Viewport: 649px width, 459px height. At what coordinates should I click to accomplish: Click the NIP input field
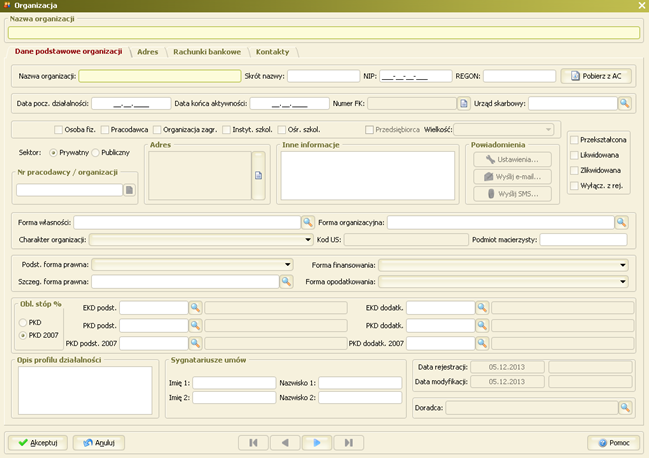[416, 76]
